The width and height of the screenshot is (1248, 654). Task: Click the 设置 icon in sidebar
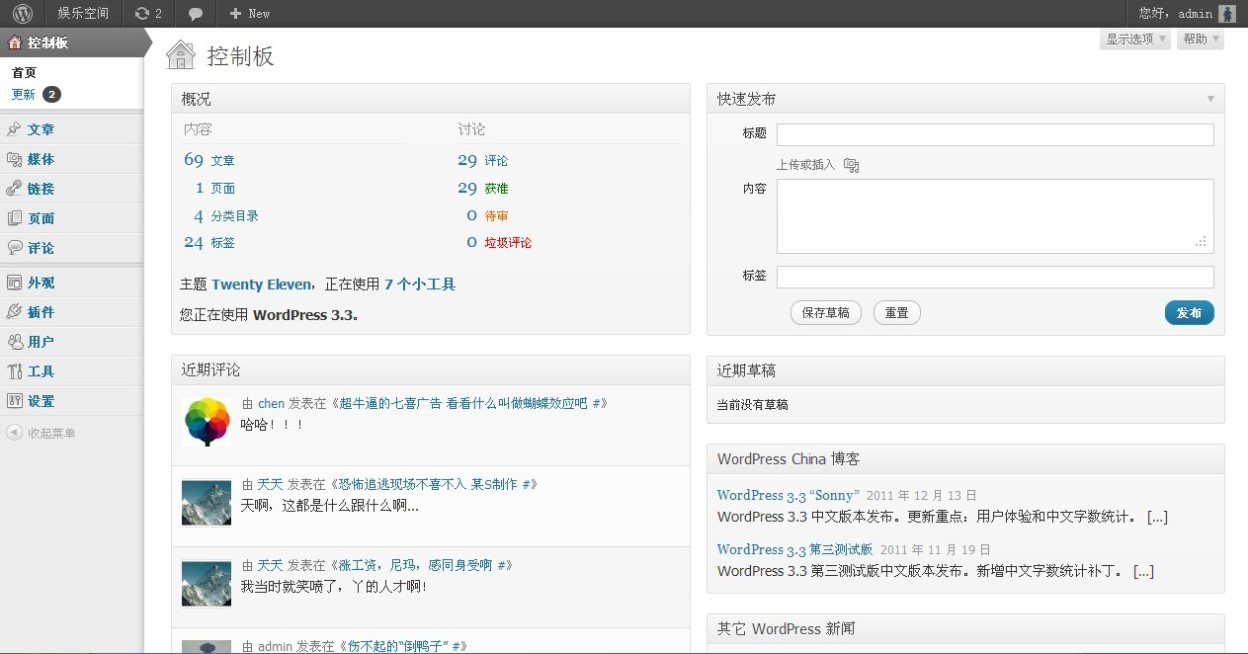[x=14, y=400]
